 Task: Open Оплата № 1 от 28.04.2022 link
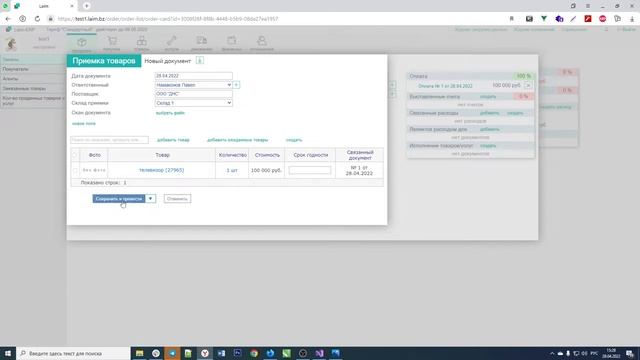[445, 86]
